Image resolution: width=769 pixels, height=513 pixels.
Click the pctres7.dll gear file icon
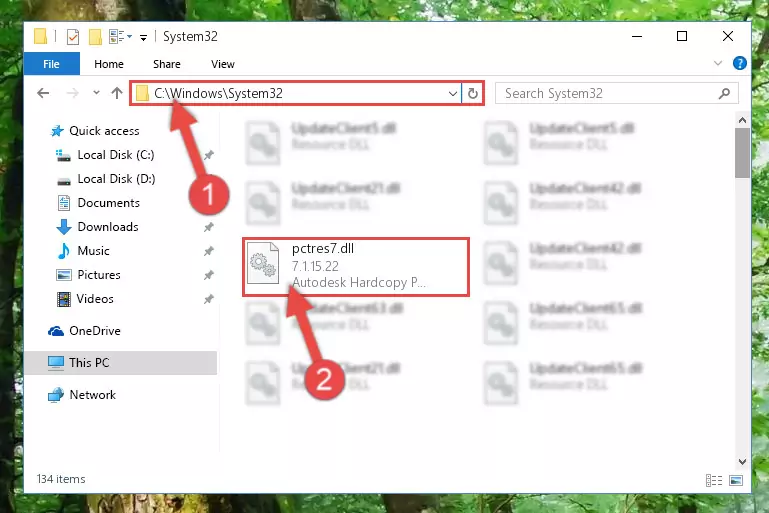pos(263,263)
